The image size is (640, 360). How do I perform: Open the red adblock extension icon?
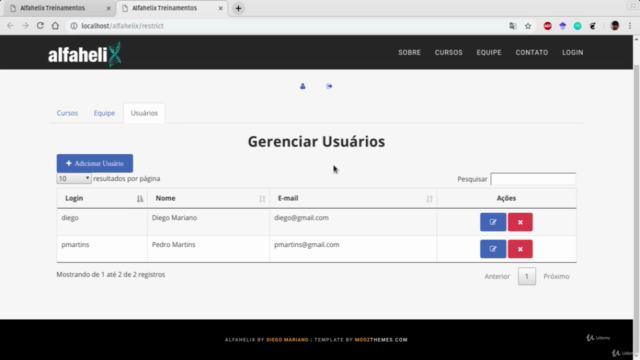tap(548, 26)
